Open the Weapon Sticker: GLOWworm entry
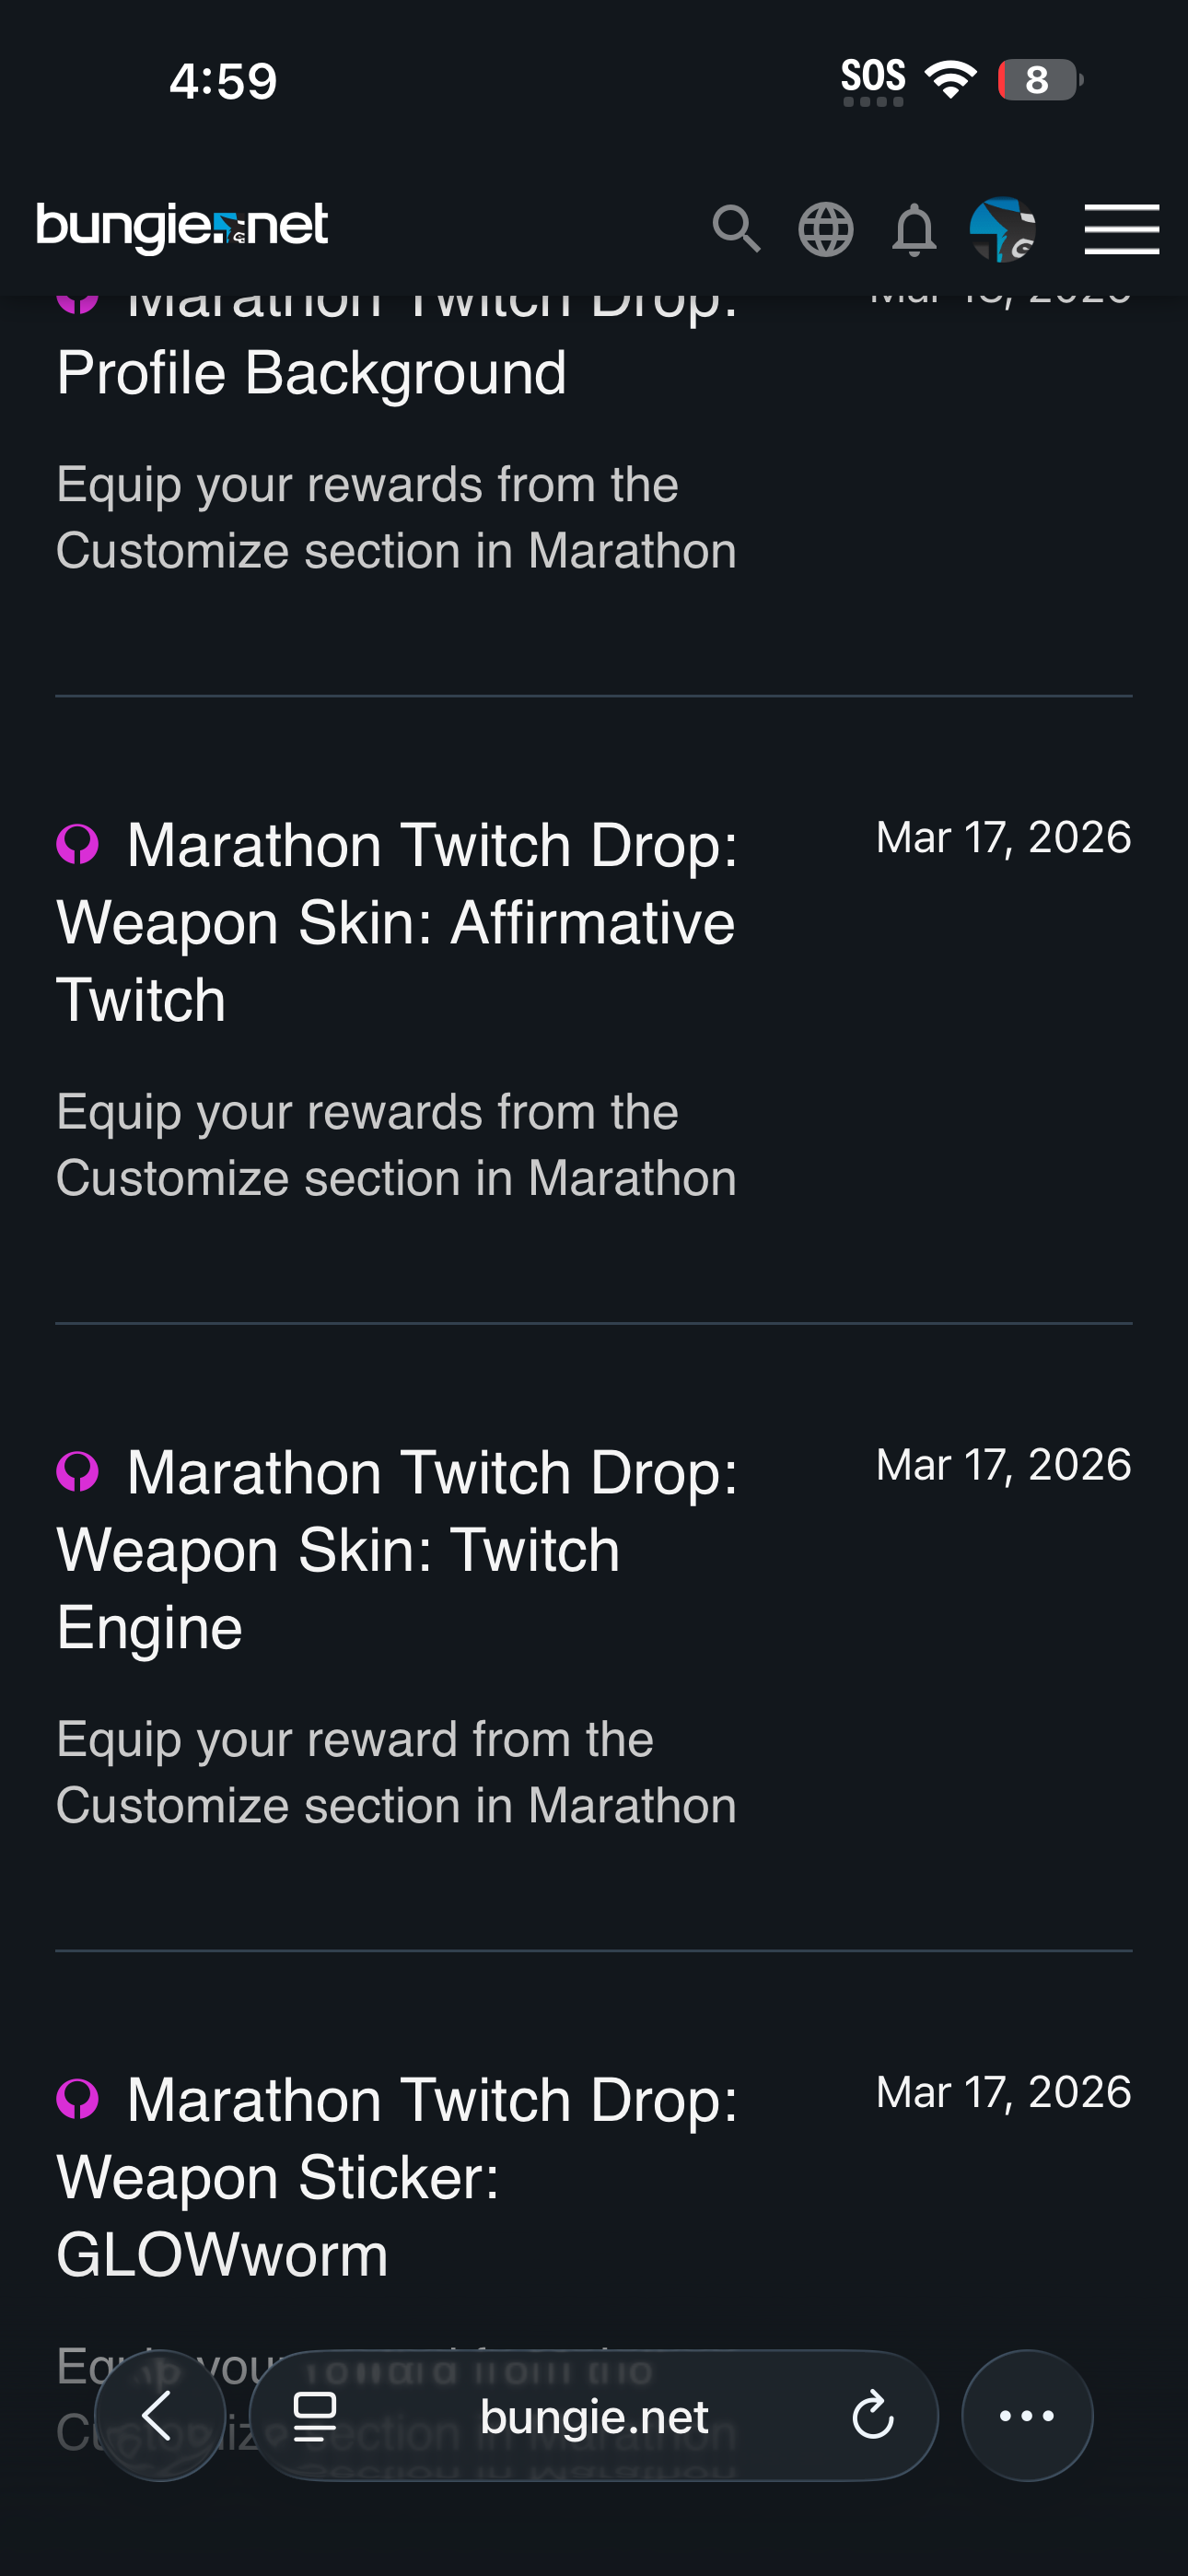Image resolution: width=1188 pixels, height=2576 pixels. click(x=396, y=2176)
